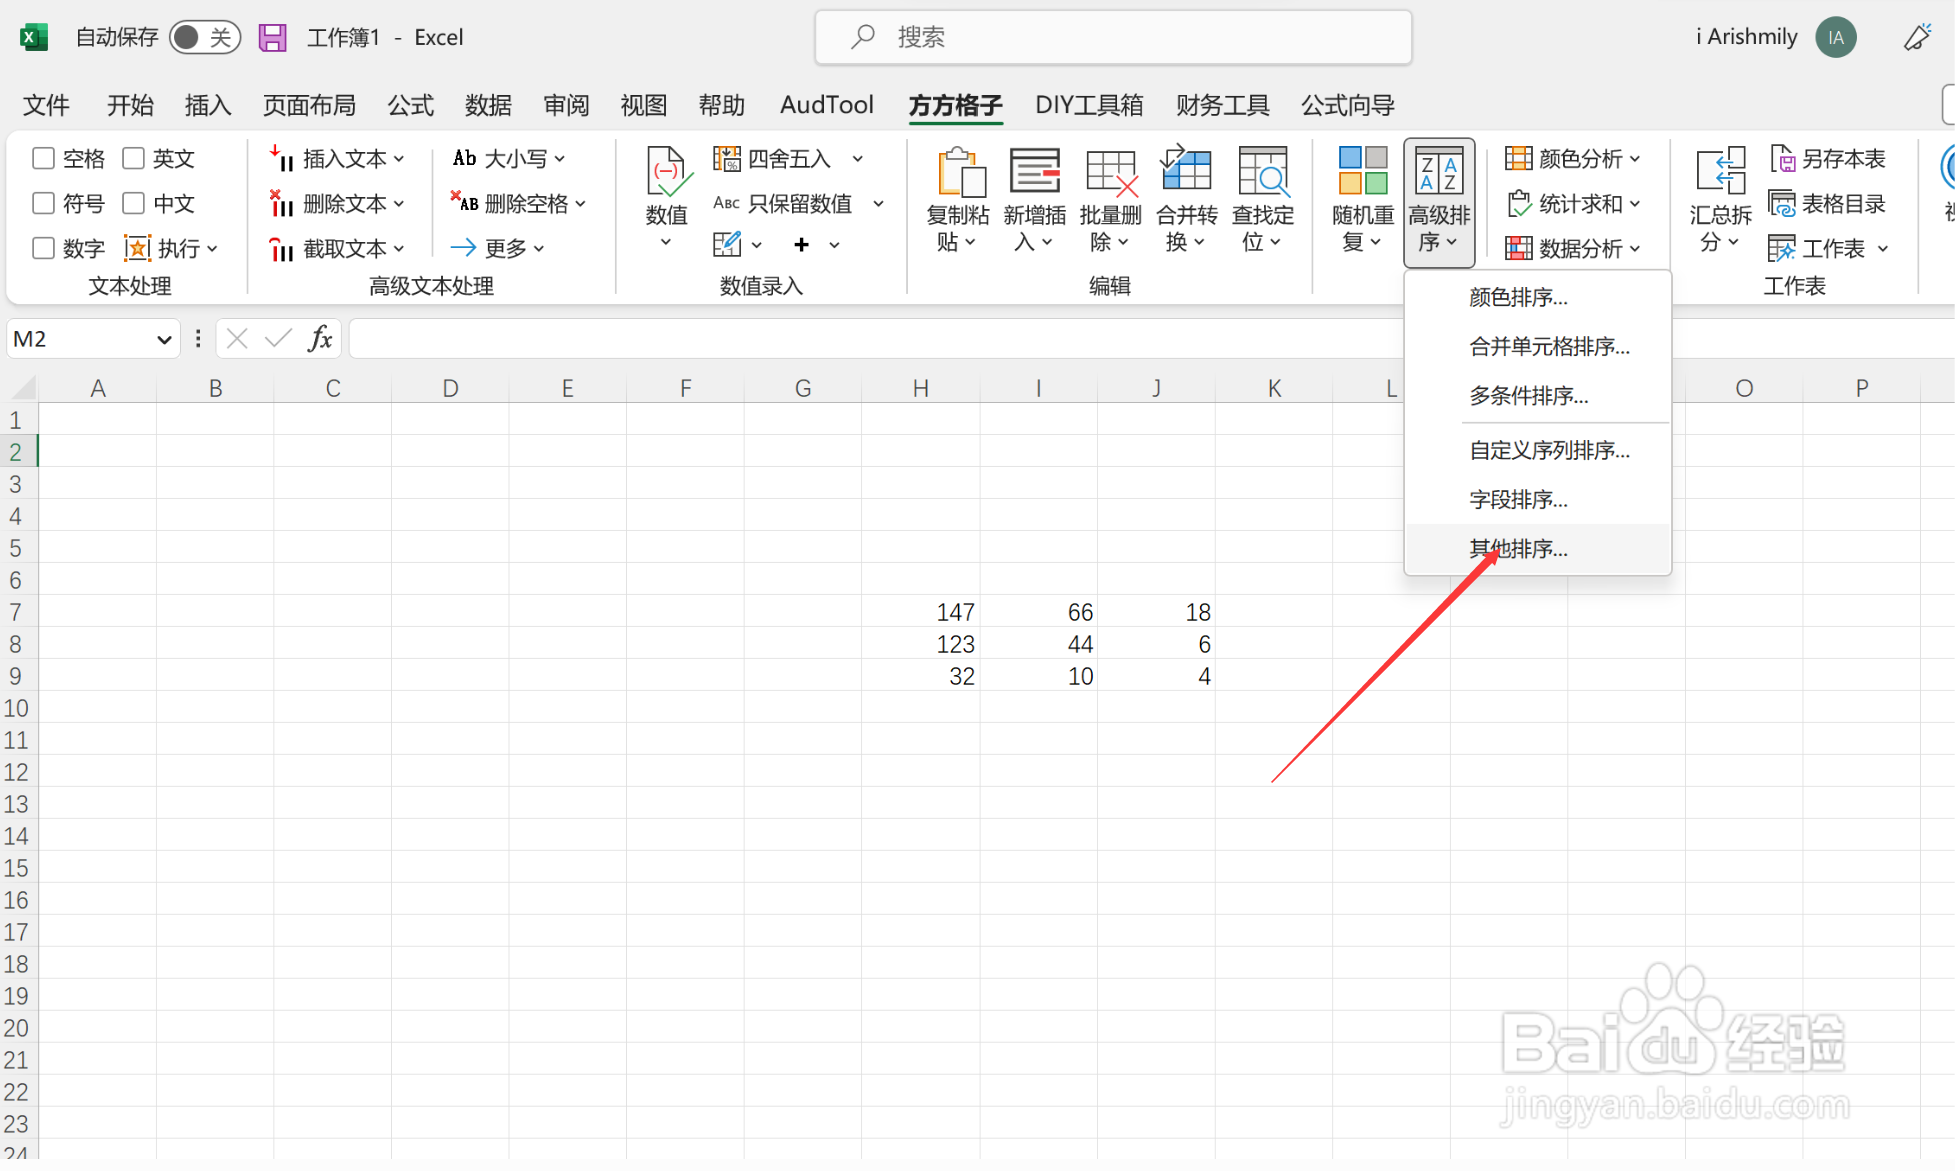Open the 颜色分析 tool
1955x1171 pixels.
coord(1575,158)
